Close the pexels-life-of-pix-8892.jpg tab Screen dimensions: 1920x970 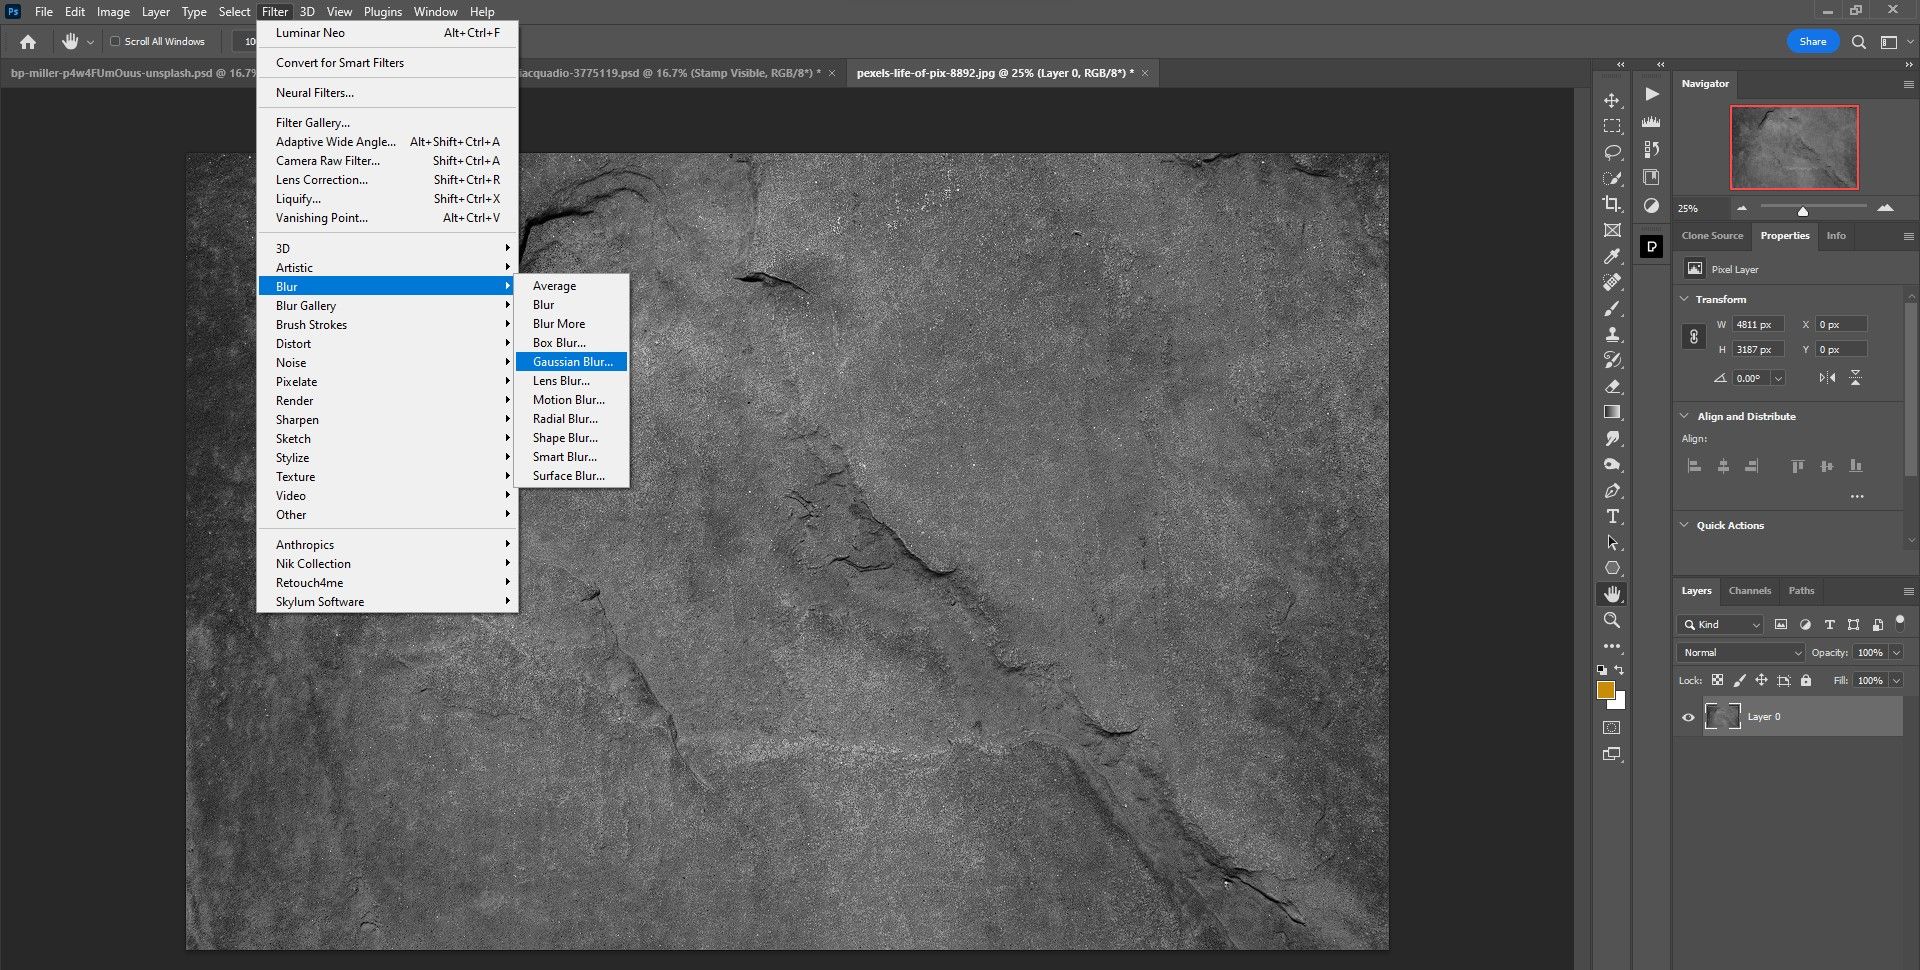pos(1145,73)
